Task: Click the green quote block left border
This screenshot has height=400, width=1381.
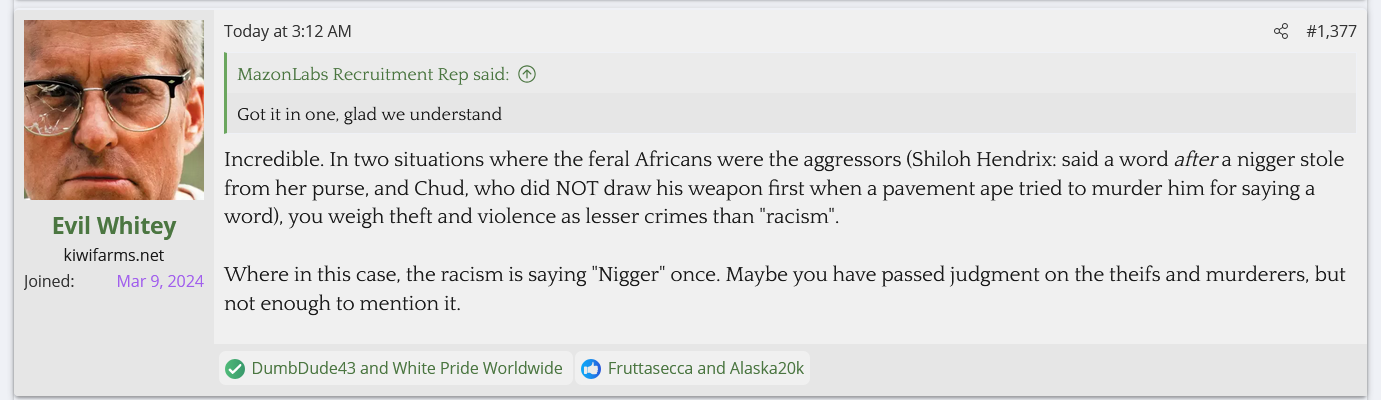Action: [226, 93]
